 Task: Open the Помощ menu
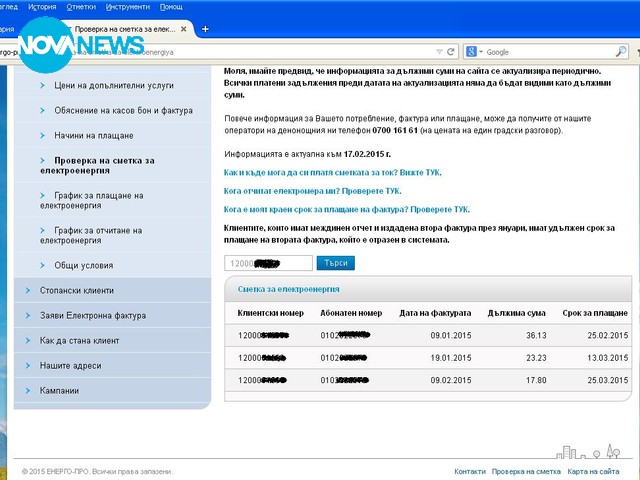(x=172, y=6)
